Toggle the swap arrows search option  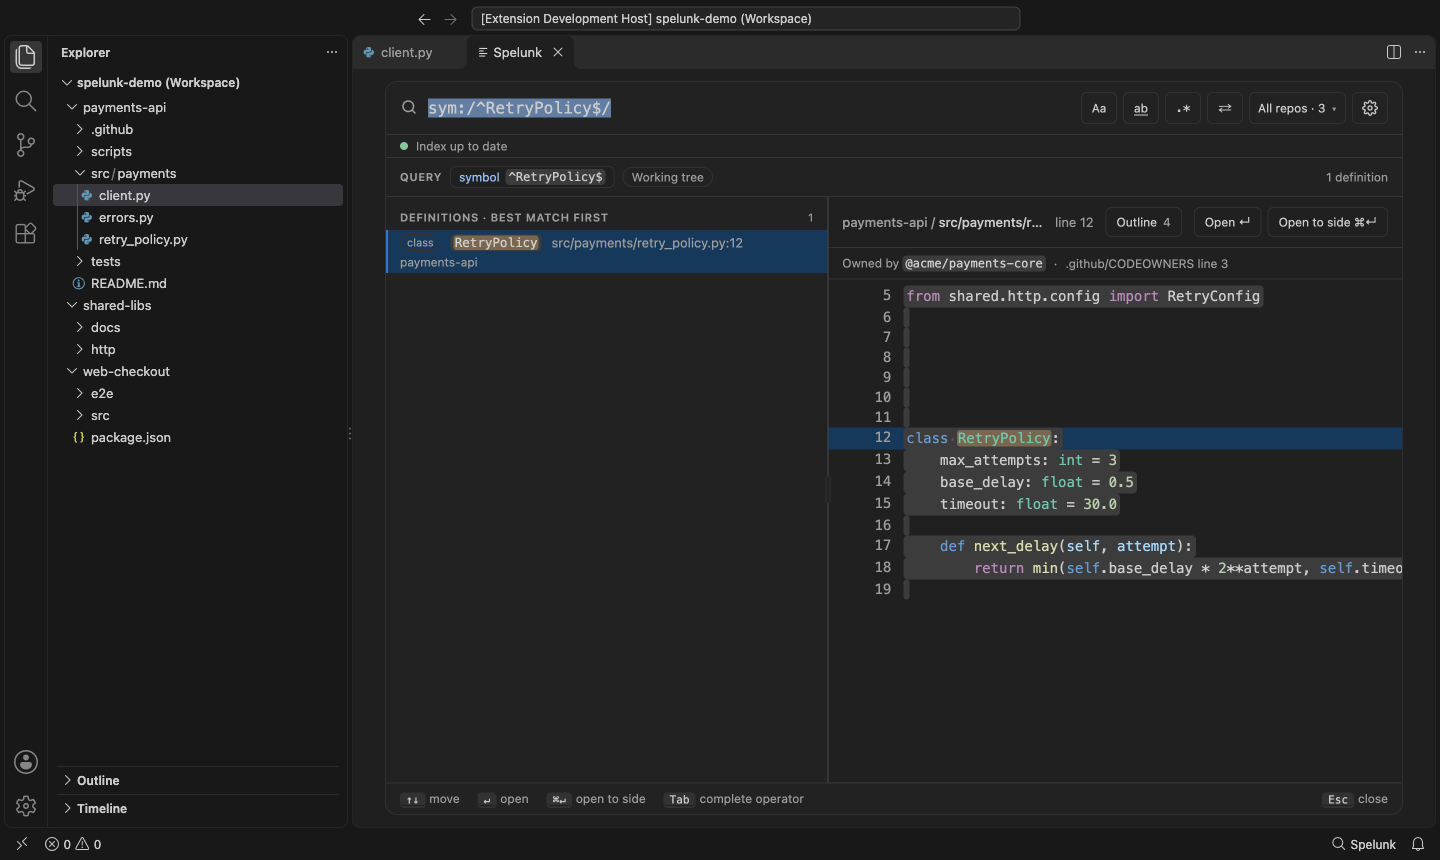click(x=1225, y=108)
